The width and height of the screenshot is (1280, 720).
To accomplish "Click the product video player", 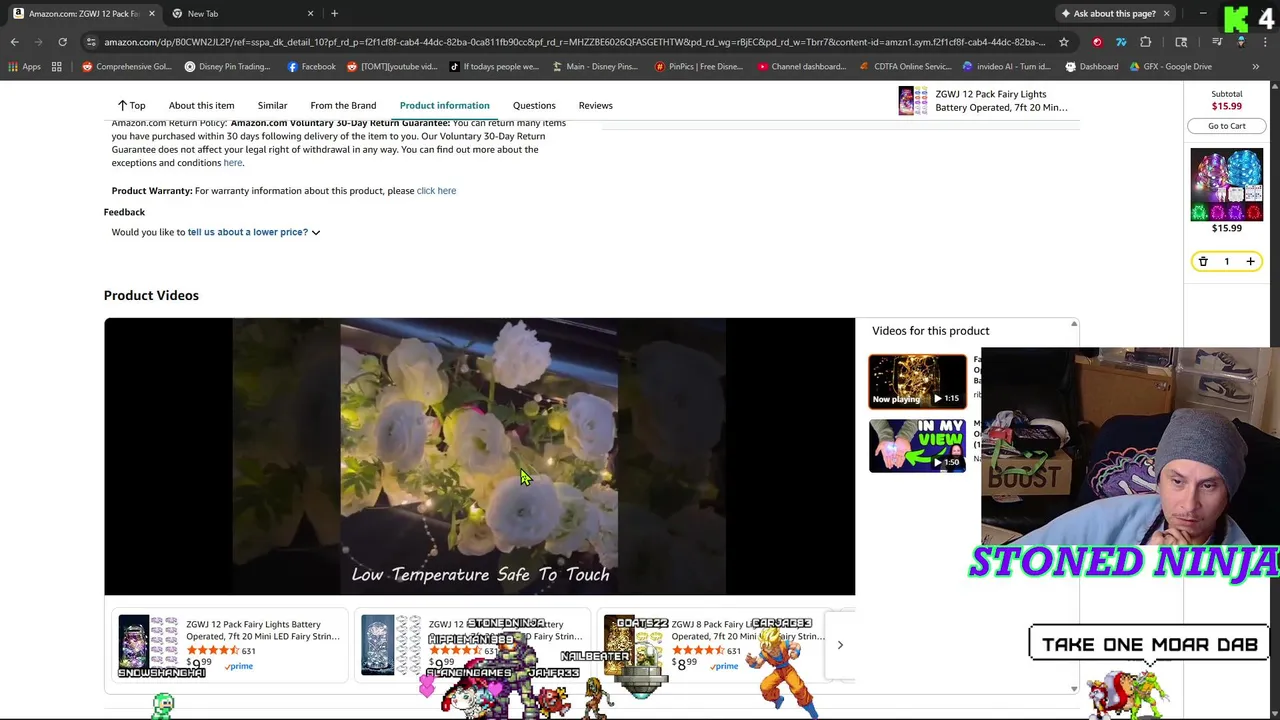I will point(479,456).
